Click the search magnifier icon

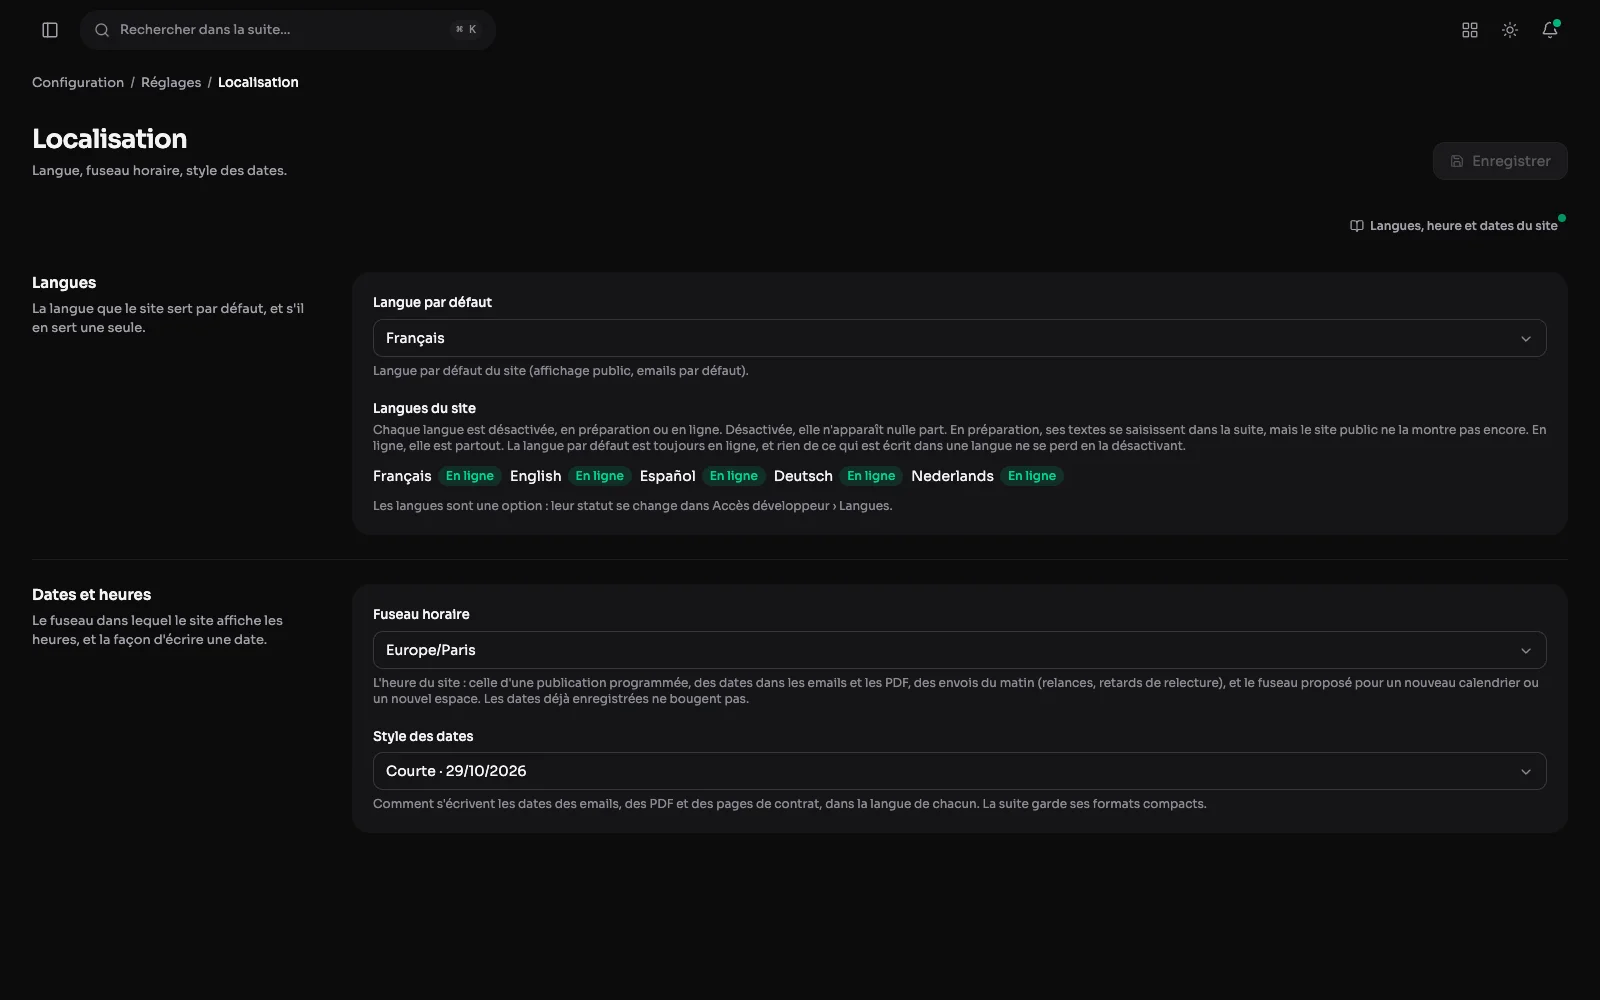pyautogui.click(x=102, y=30)
